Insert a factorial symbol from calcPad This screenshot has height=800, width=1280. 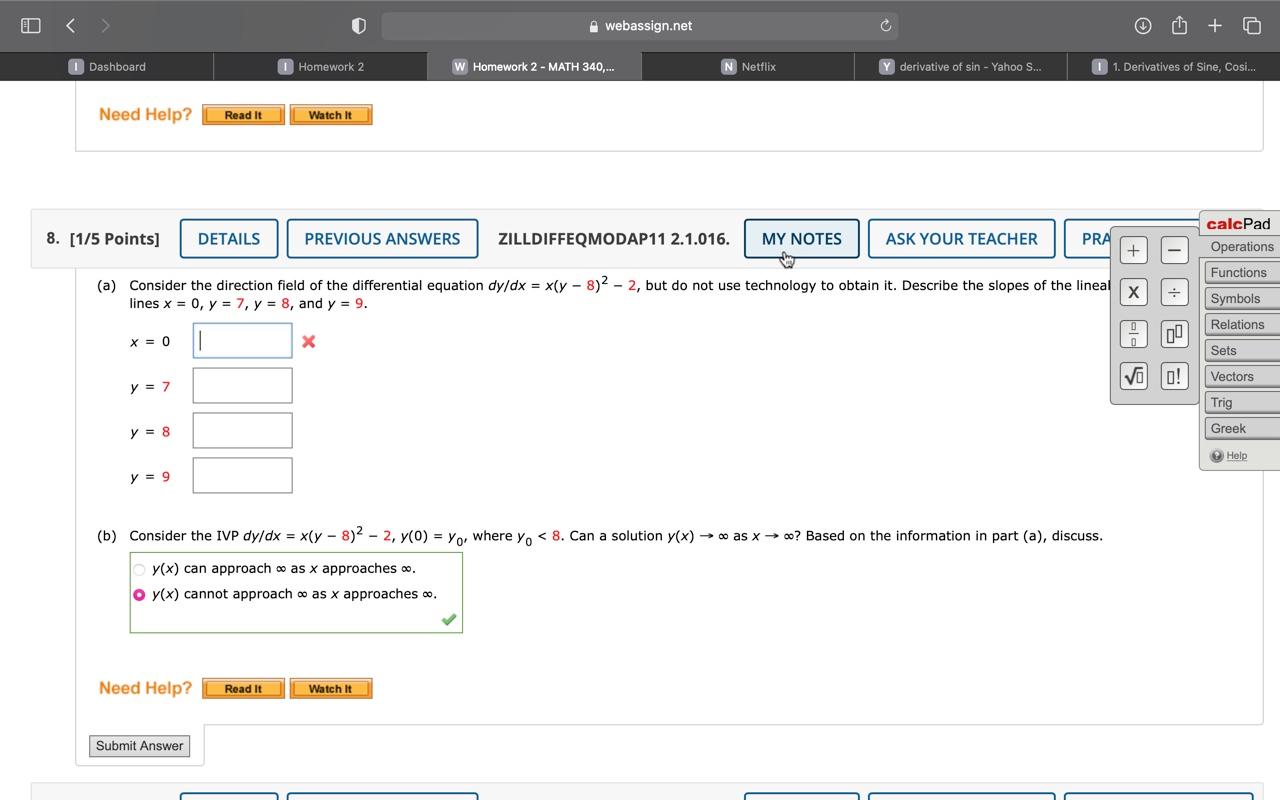[1173, 376]
